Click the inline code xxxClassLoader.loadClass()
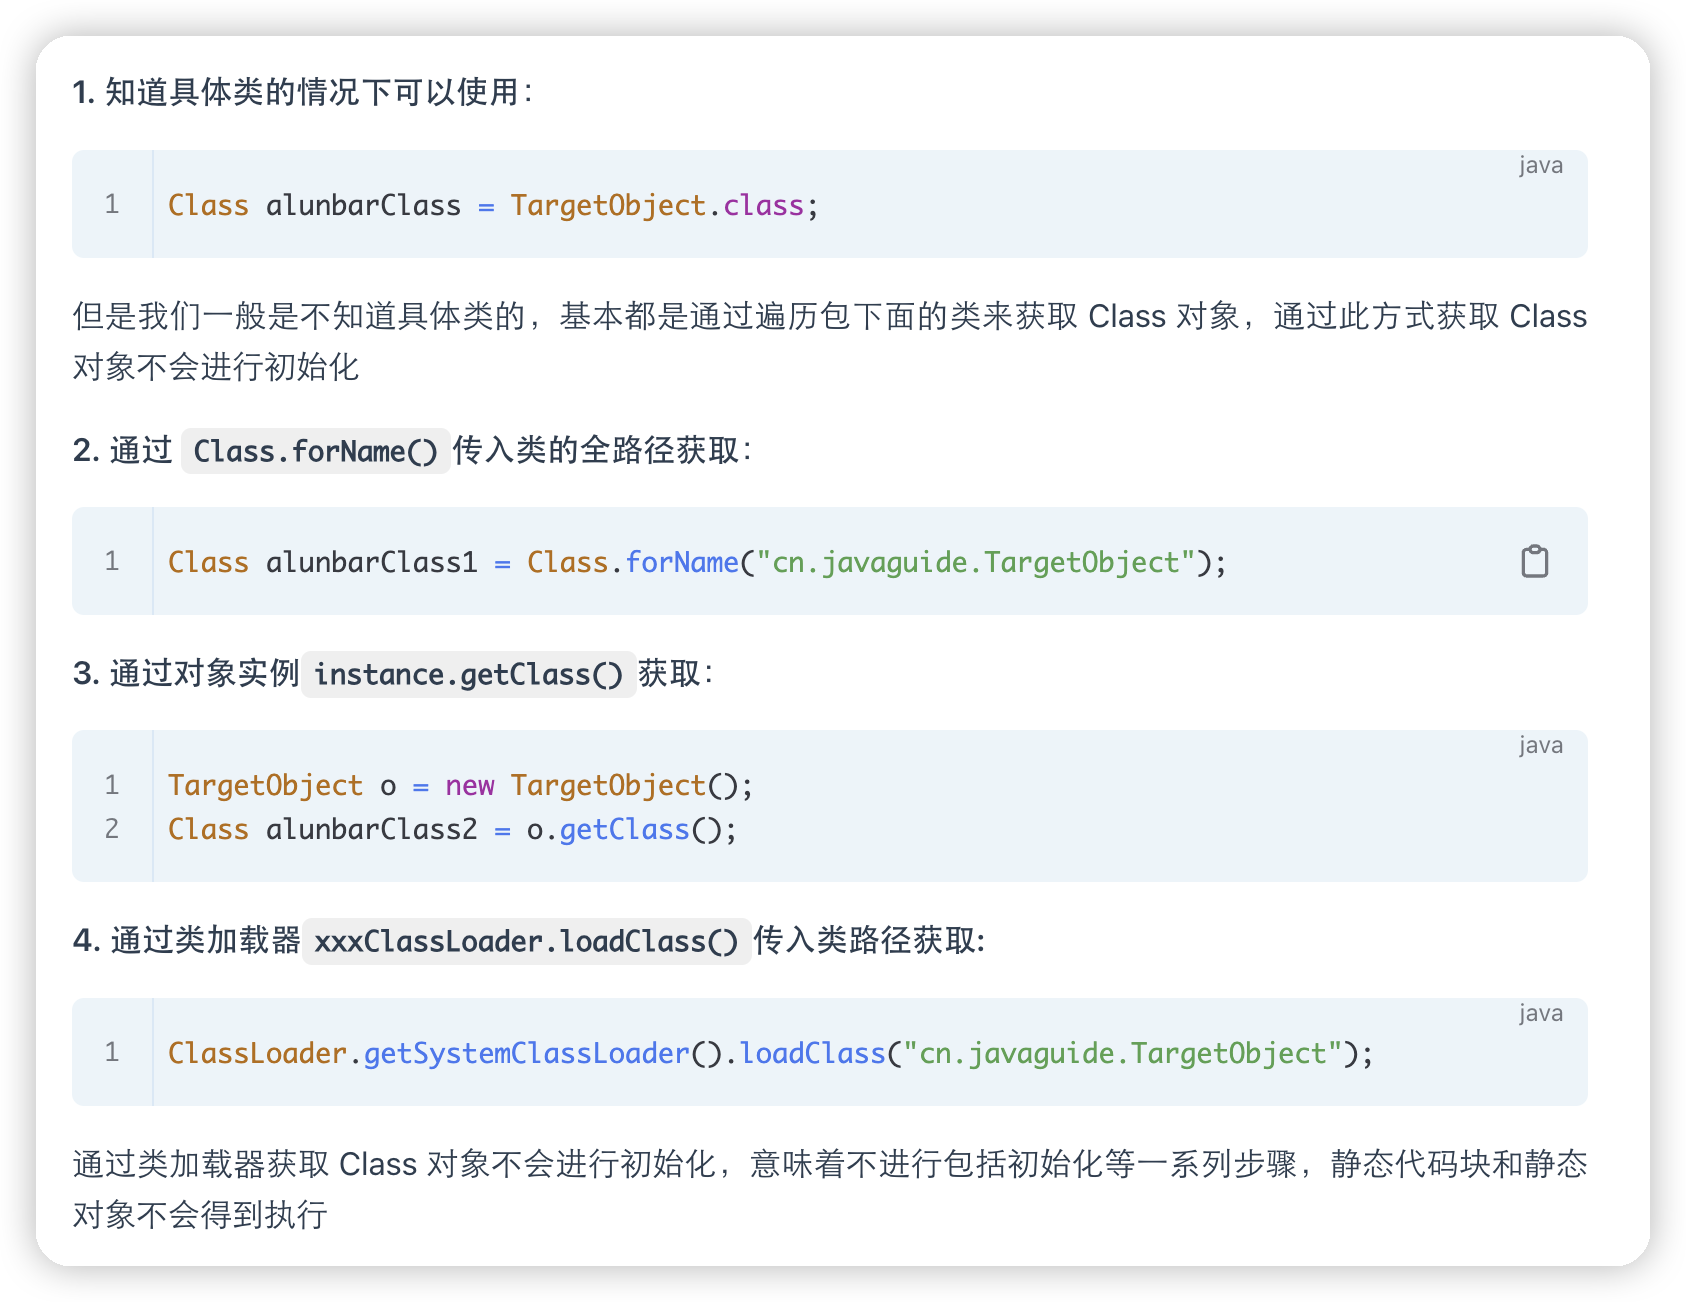The image size is (1686, 1302). pos(526,941)
